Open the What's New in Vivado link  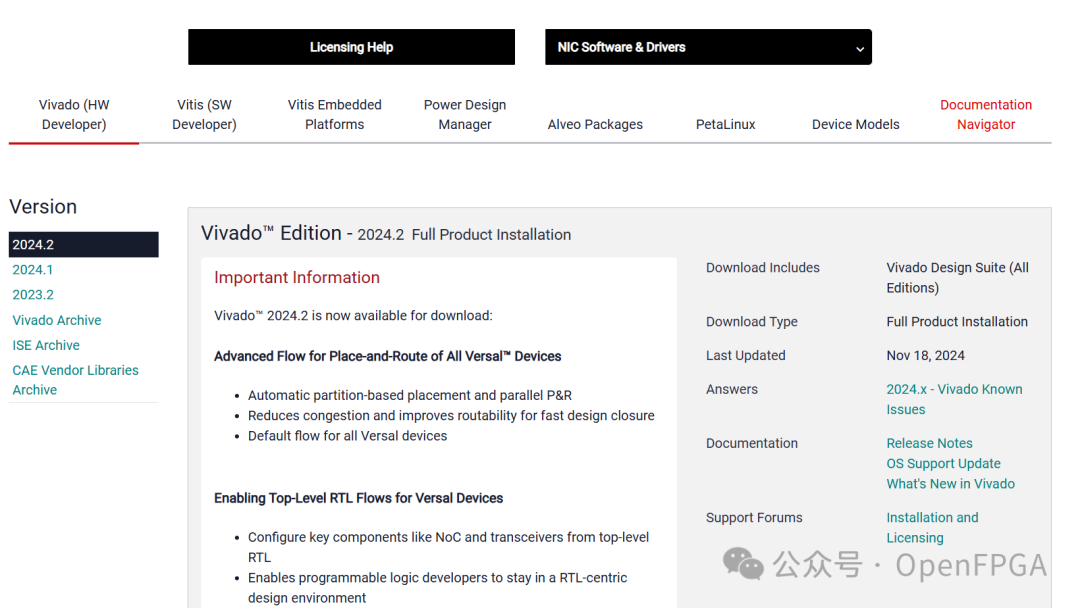tap(951, 483)
